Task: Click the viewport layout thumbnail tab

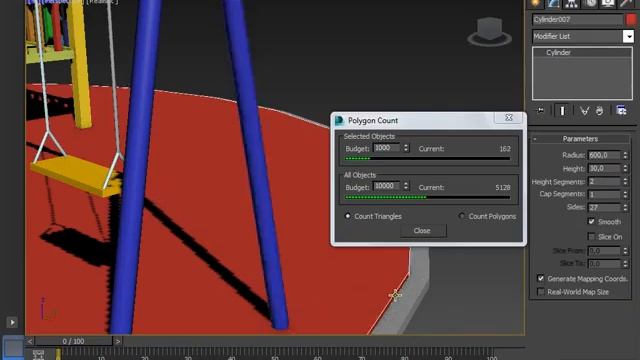Action: point(13,348)
